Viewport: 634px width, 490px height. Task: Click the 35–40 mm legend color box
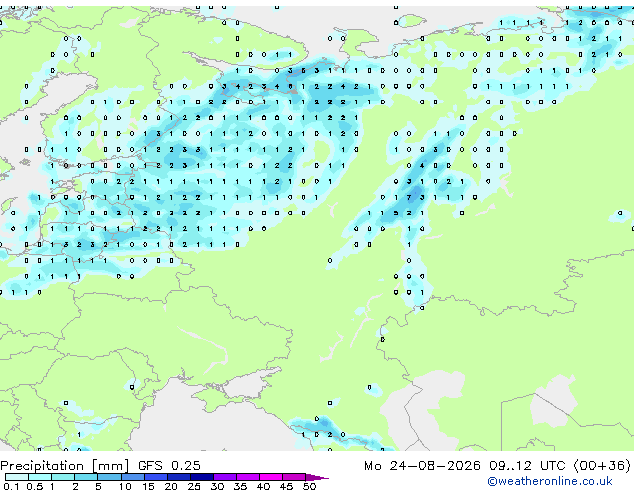[x=248, y=477]
